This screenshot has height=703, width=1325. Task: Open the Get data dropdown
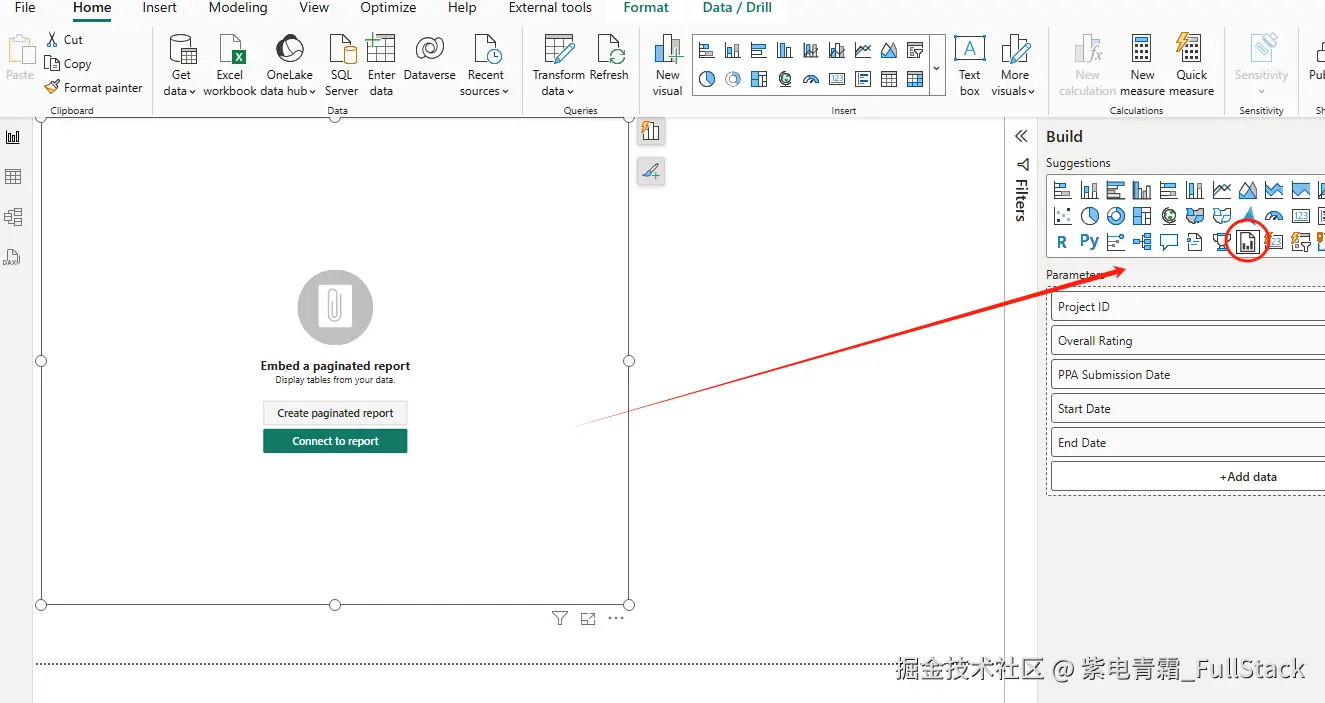coord(181,65)
